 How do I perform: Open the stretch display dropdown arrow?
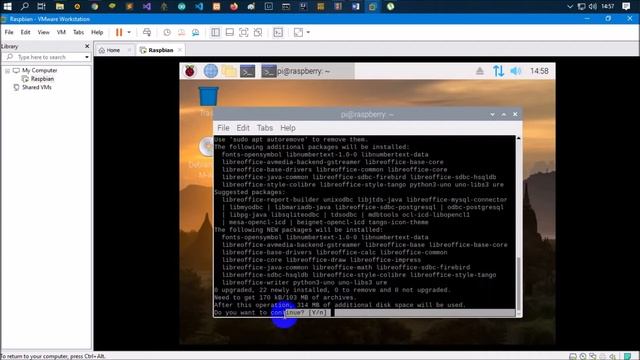[x=308, y=32]
